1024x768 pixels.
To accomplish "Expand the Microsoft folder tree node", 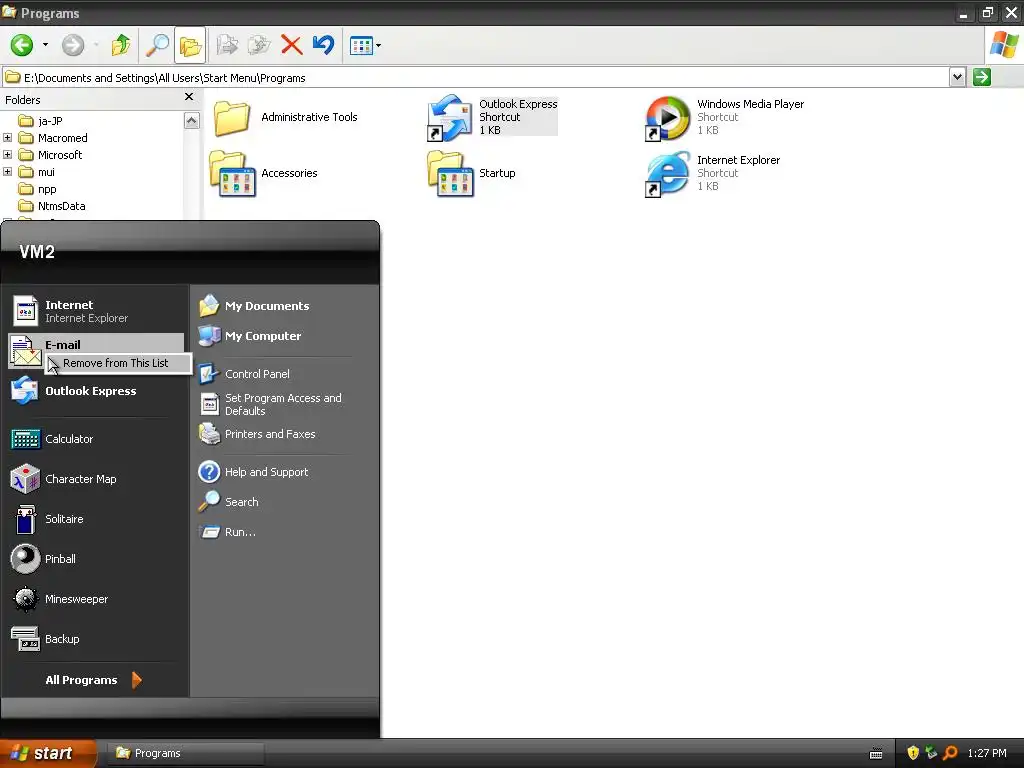I will pyautogui.click(x=7, y=155).
